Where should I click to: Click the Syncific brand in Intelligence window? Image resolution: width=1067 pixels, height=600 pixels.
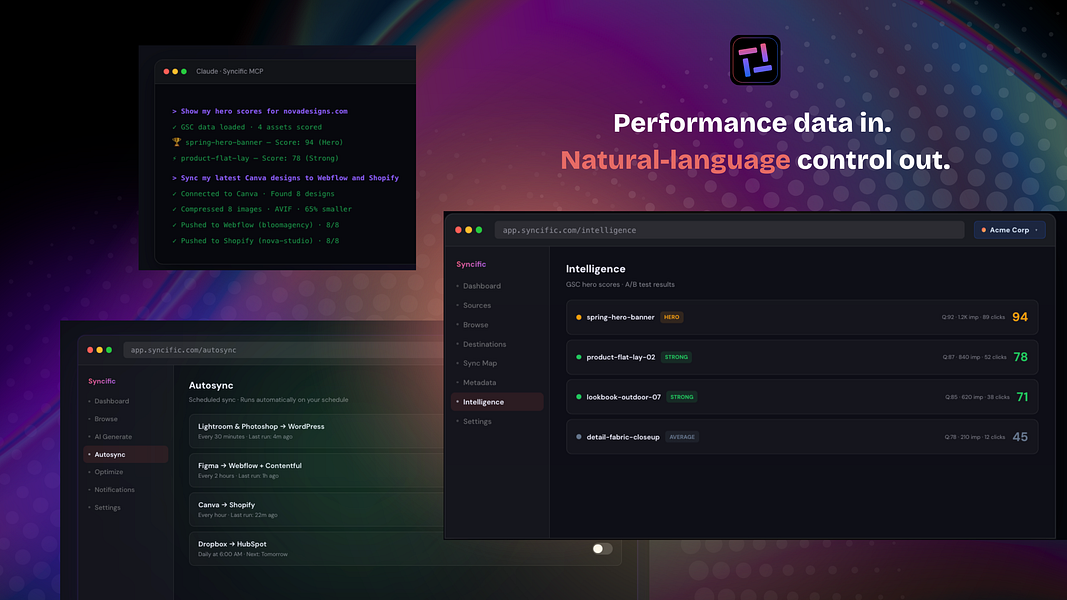(x=471, y=264)
